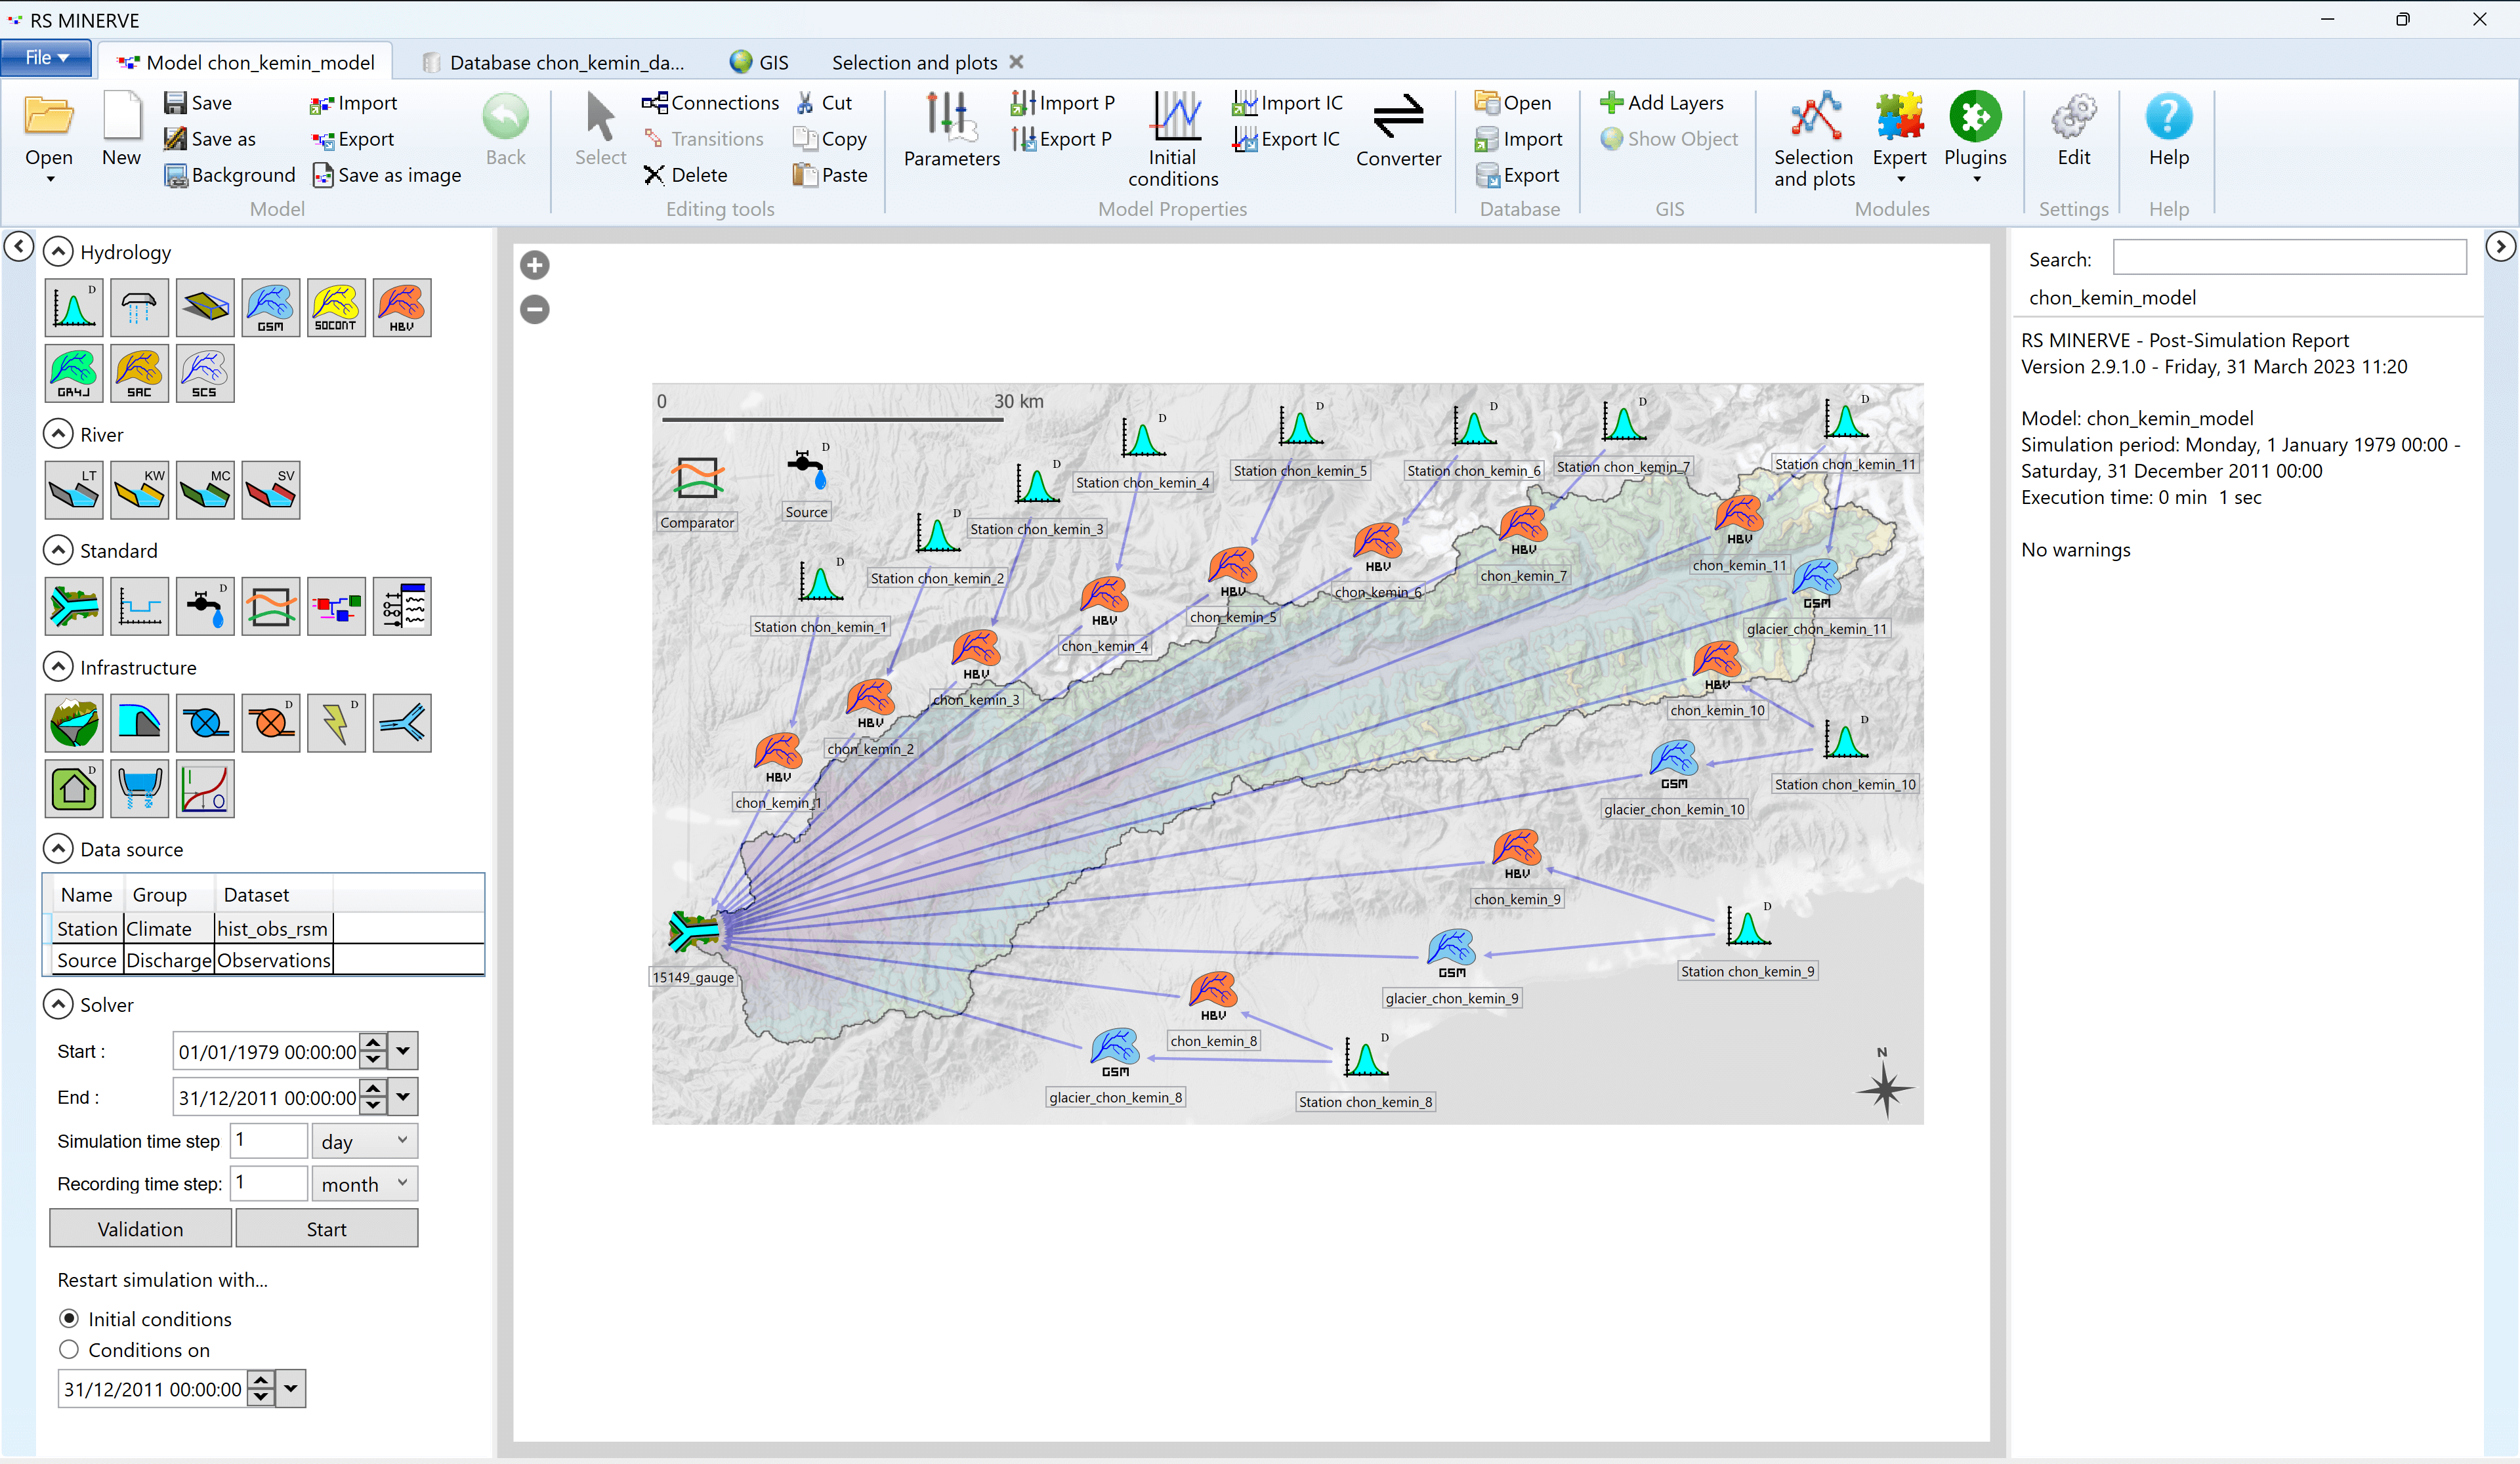Select the GSM glacier model icon
The height and width of the screenshot is (1464, 2520).
(x=270, y=307)
